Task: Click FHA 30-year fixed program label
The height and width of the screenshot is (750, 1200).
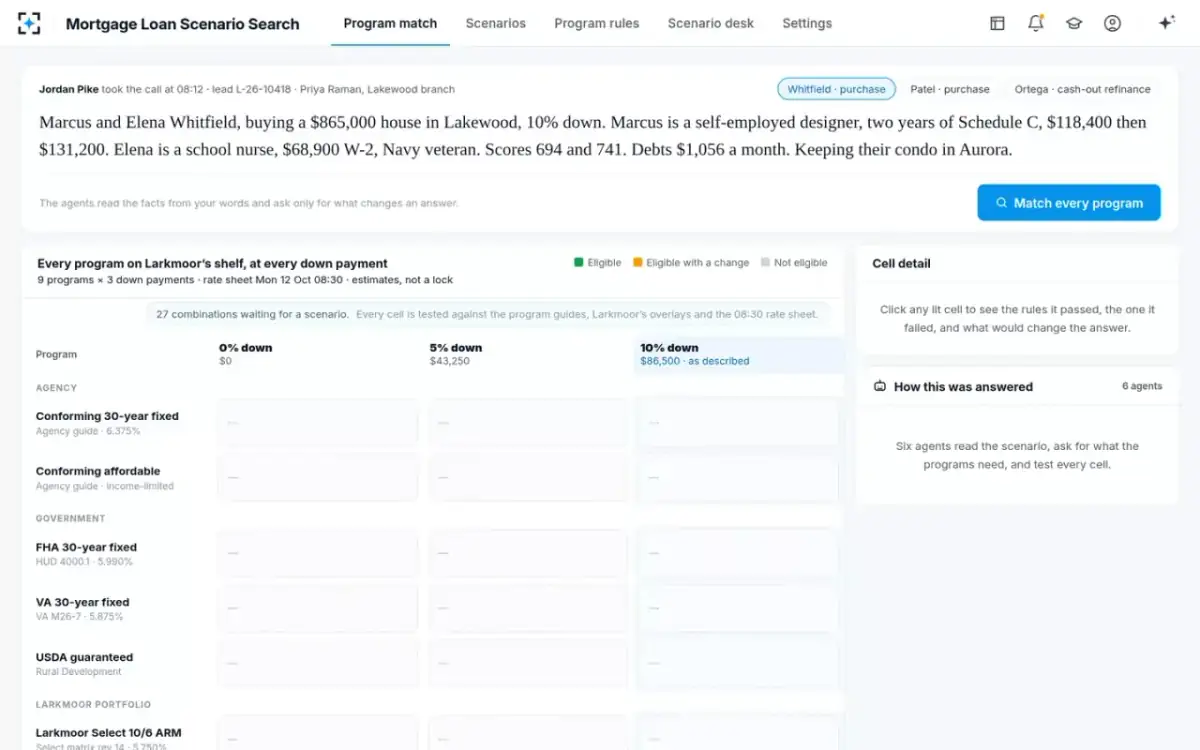Action: [86, 547]
